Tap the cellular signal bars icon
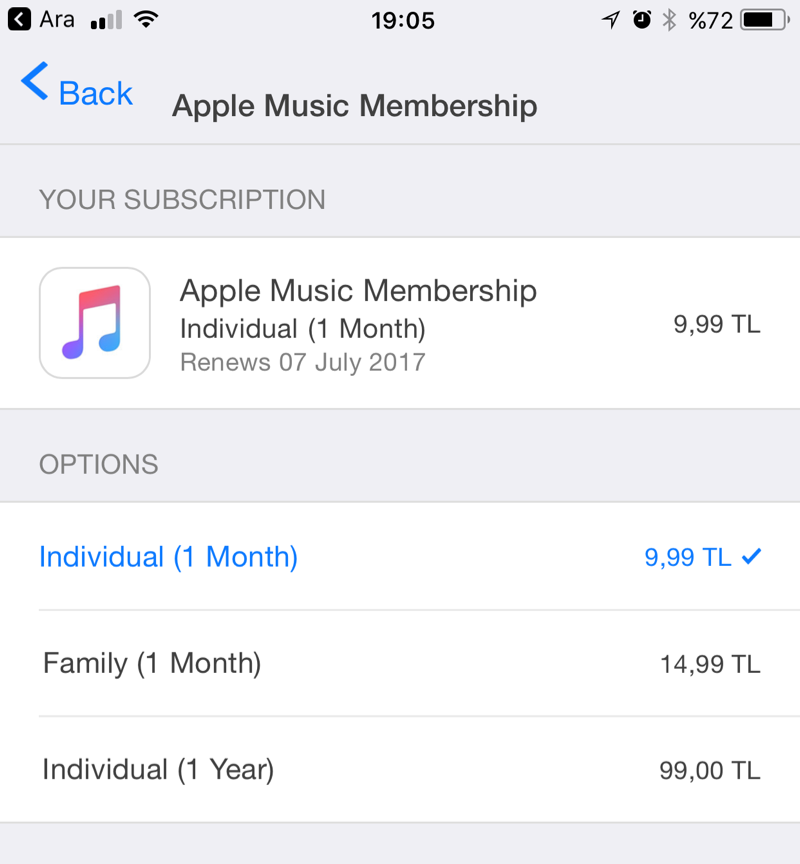800x864 pixels. point(106,21)
